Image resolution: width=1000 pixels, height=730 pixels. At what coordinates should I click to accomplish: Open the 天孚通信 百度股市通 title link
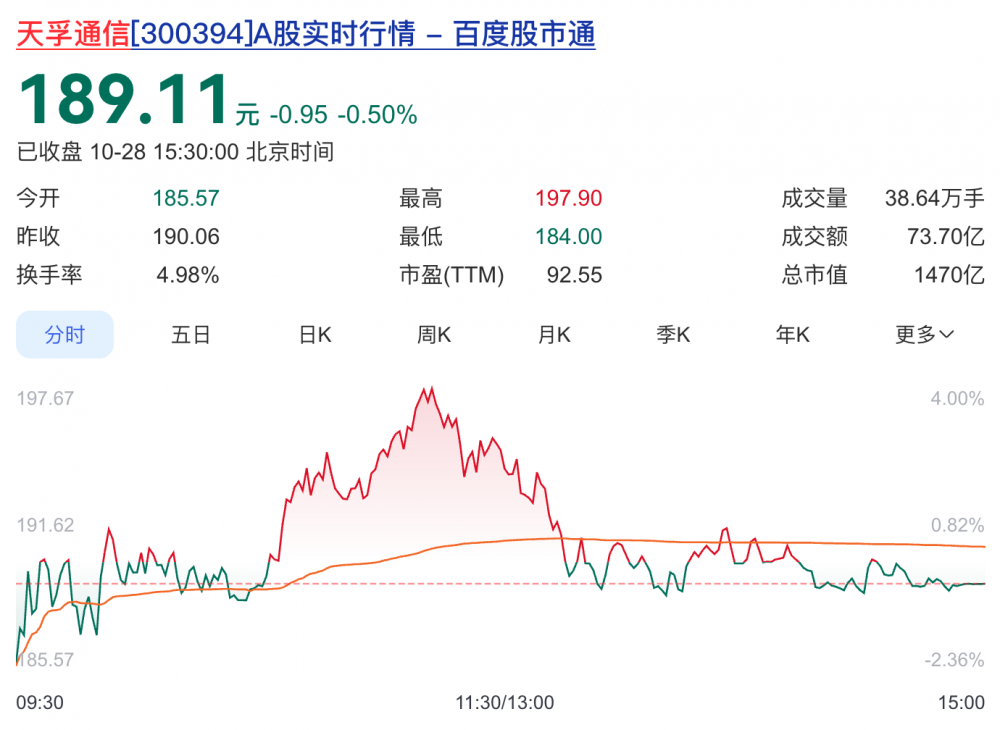click(306, 35)
